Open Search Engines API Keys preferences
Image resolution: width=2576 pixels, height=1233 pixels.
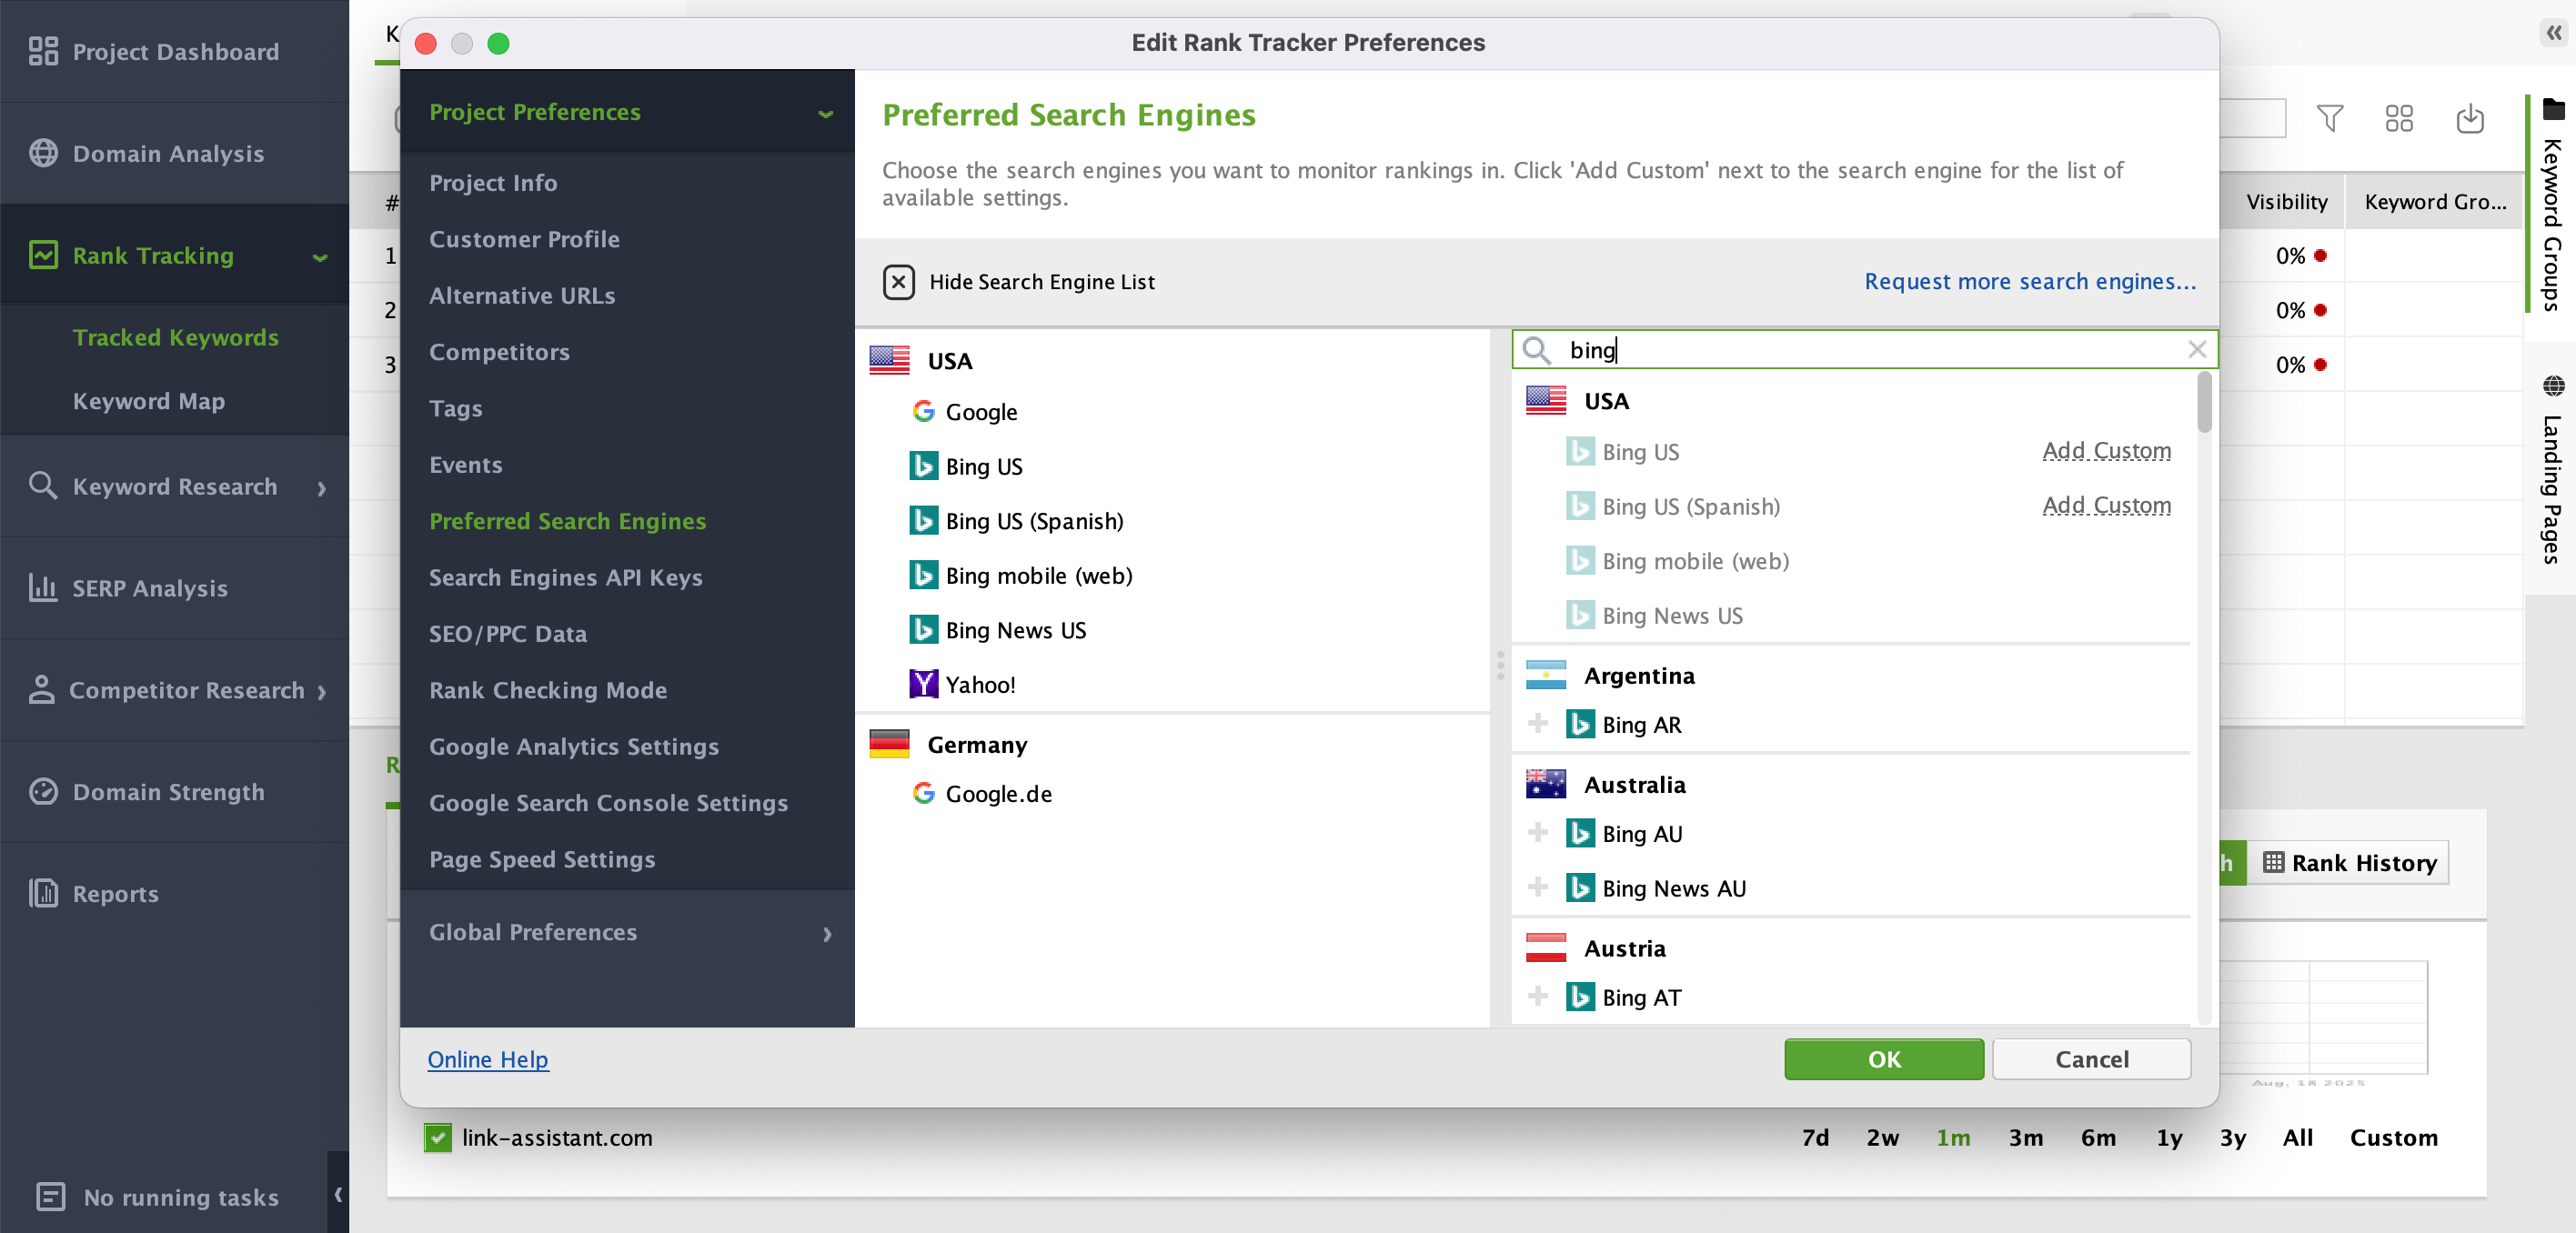point(565,577)
